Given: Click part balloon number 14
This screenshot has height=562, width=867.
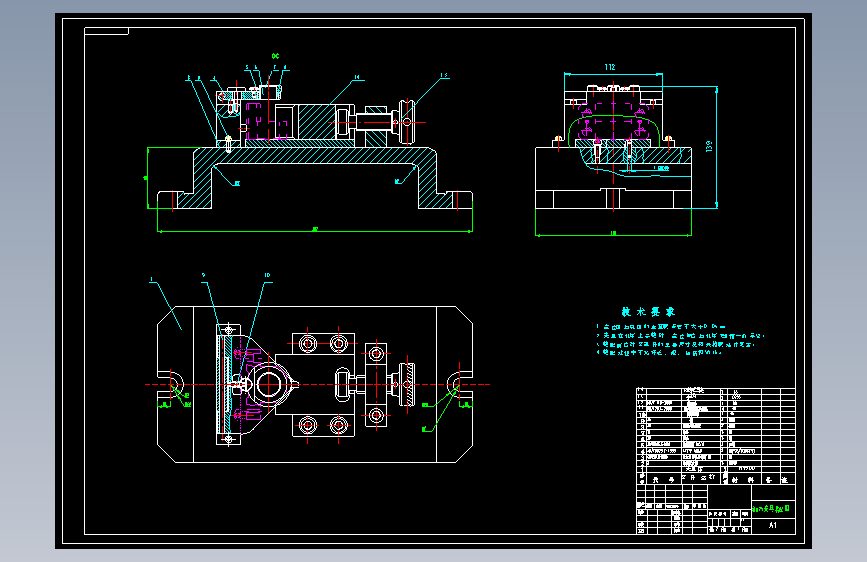Looking at the screenshot, I should click(x=357, y=77).
